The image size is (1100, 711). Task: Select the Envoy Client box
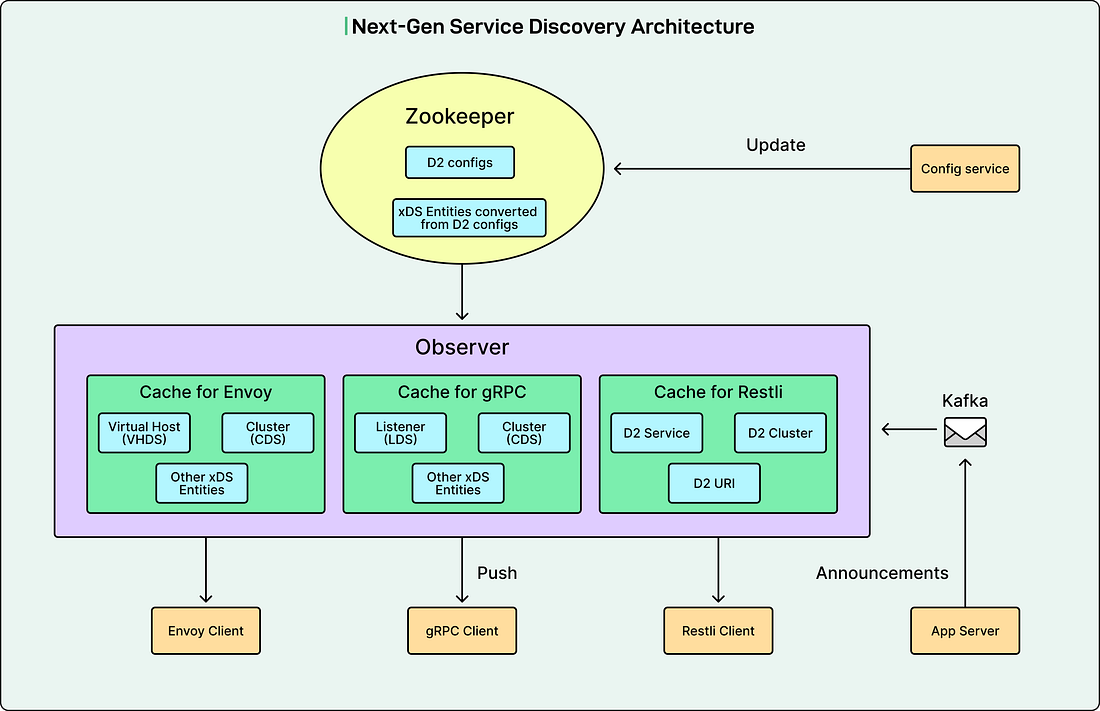tap(206, 631)
